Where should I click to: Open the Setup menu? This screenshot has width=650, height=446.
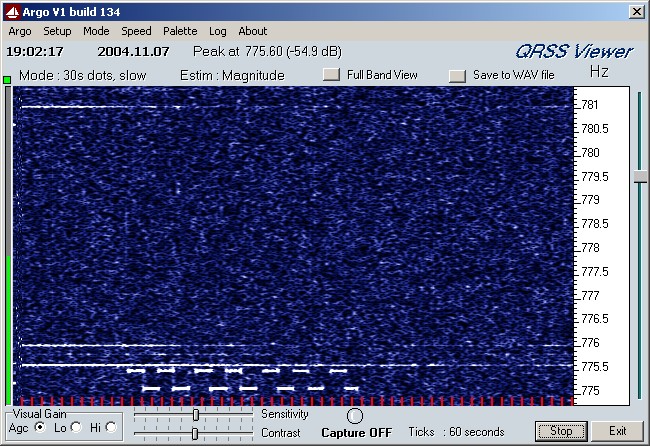[x=57, y=31]
